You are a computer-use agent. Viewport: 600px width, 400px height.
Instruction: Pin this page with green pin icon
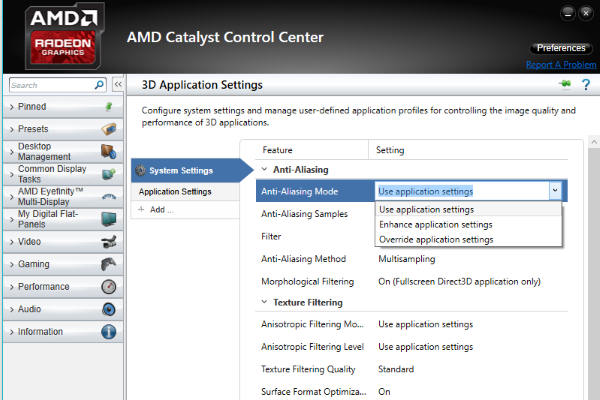coord(565,84)
